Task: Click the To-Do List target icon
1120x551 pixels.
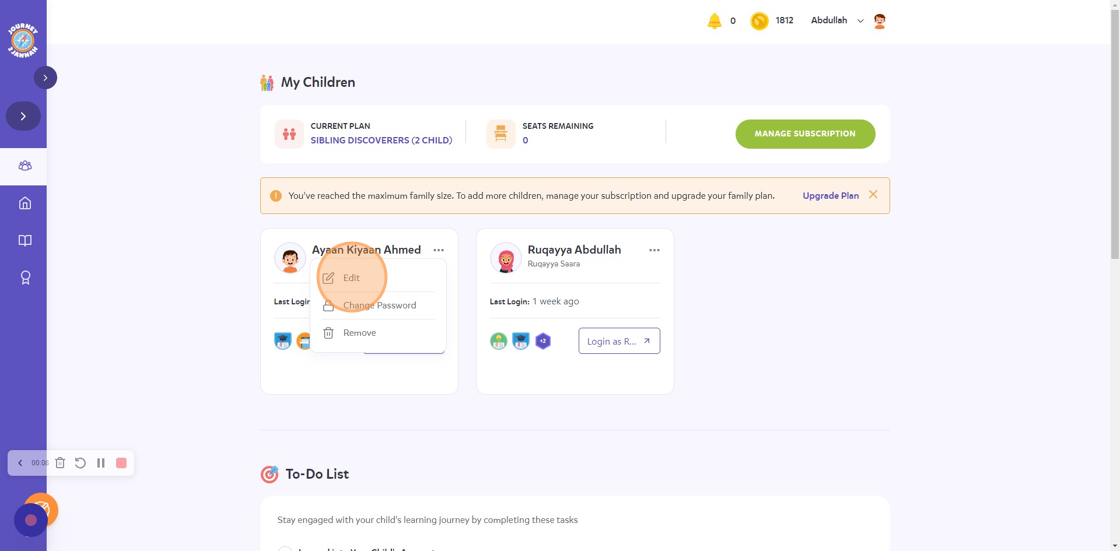Action: tap(269, 474)
